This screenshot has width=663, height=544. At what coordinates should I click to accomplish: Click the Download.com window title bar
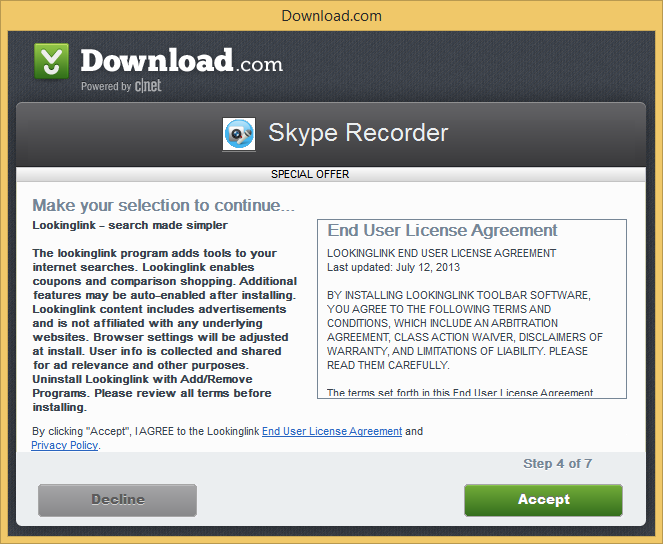332,16
